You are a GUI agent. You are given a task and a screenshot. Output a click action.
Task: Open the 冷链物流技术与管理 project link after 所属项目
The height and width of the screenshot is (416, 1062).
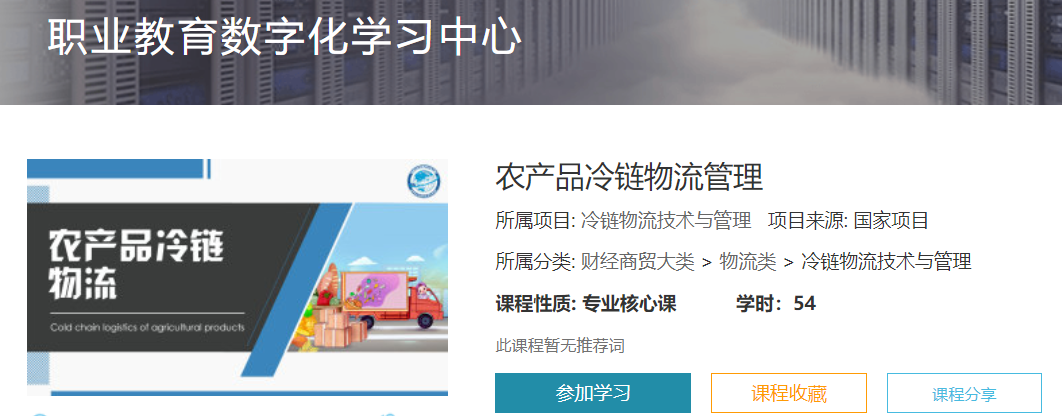point(666,221)
